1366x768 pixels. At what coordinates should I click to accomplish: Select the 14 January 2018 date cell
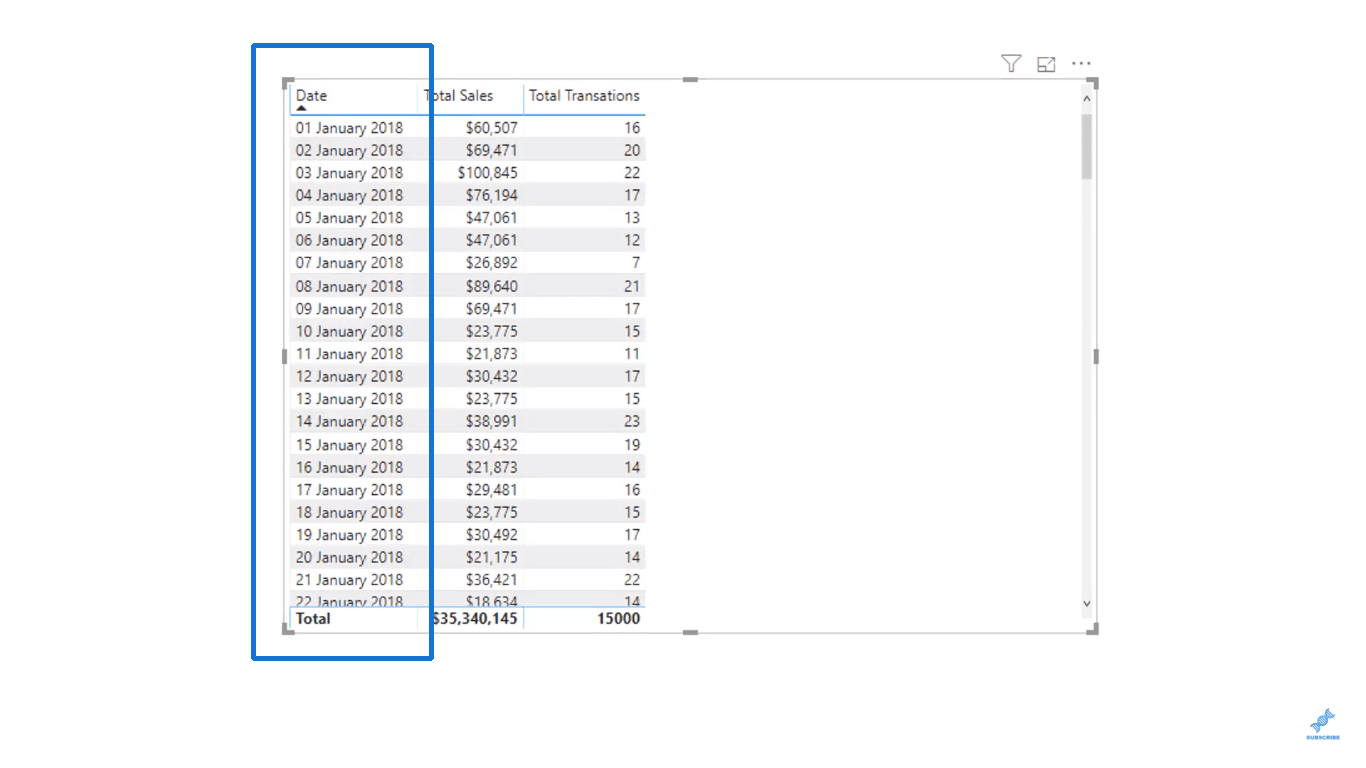pos(349,421)
